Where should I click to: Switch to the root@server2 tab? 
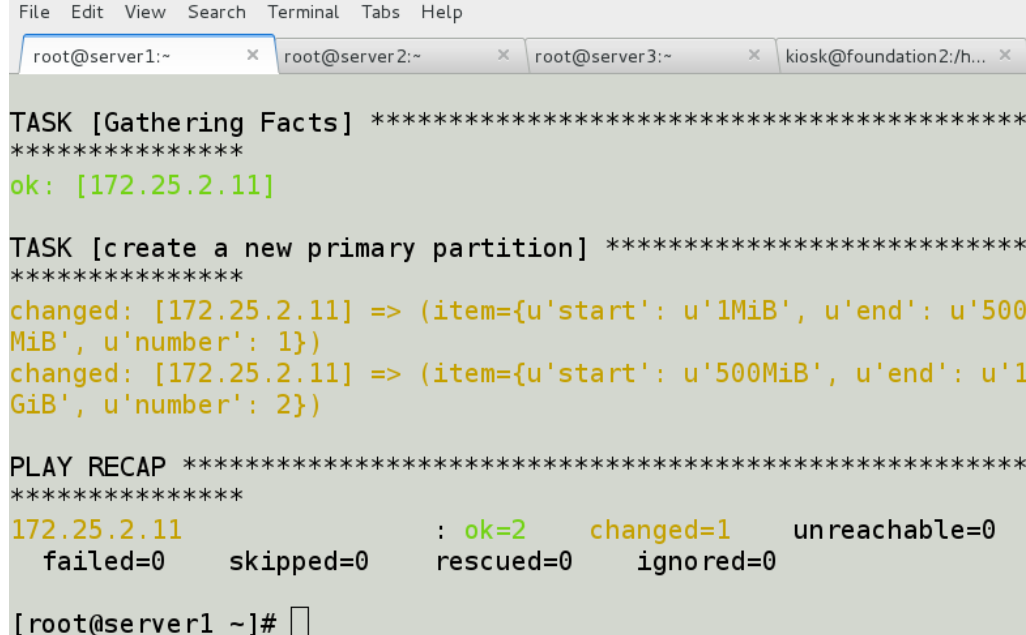[x=400, y=56]
